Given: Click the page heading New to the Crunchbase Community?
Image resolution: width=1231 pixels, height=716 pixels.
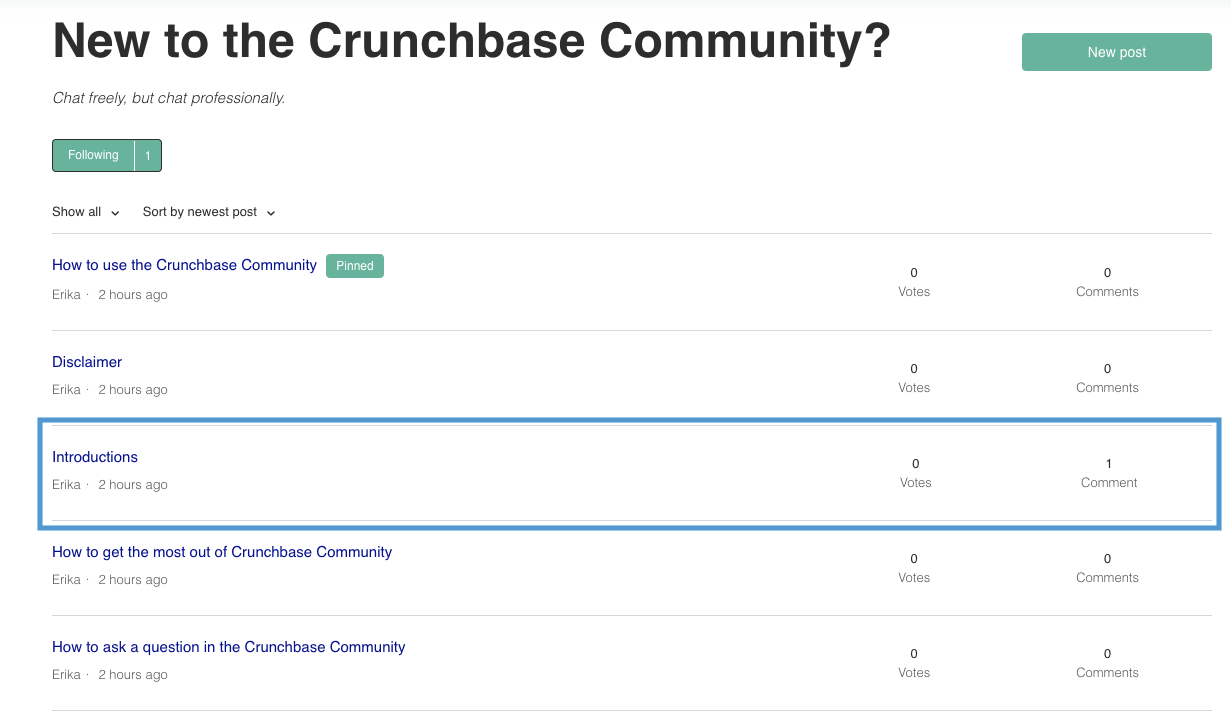Looking at the screenshot, I should [x=471, y=42].
